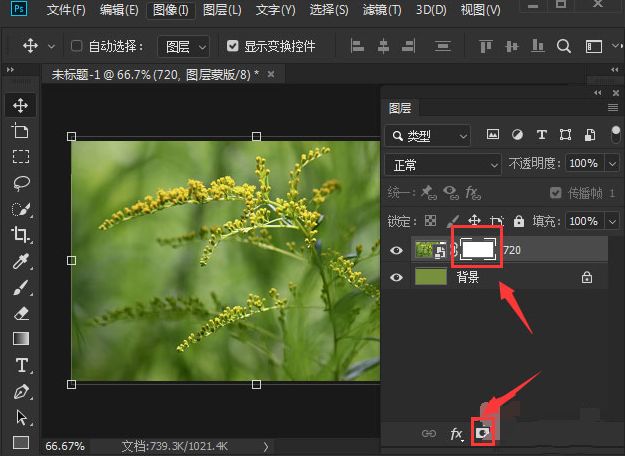Select the white layer mask thumbnail

pos(476,249)
